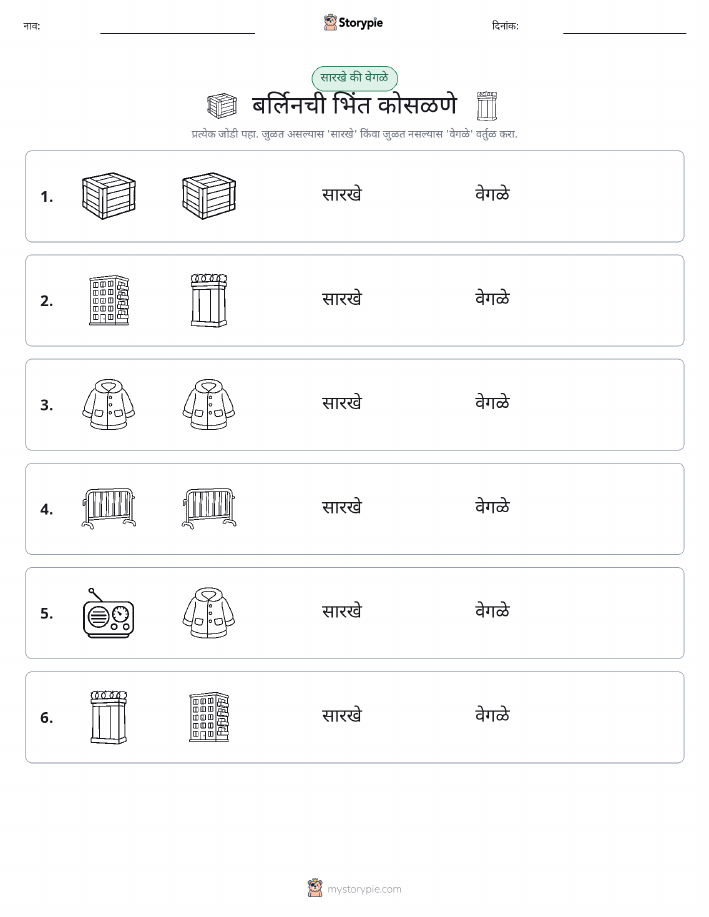
Task: Click the apartment building icon in row 6
Action: 209,717
